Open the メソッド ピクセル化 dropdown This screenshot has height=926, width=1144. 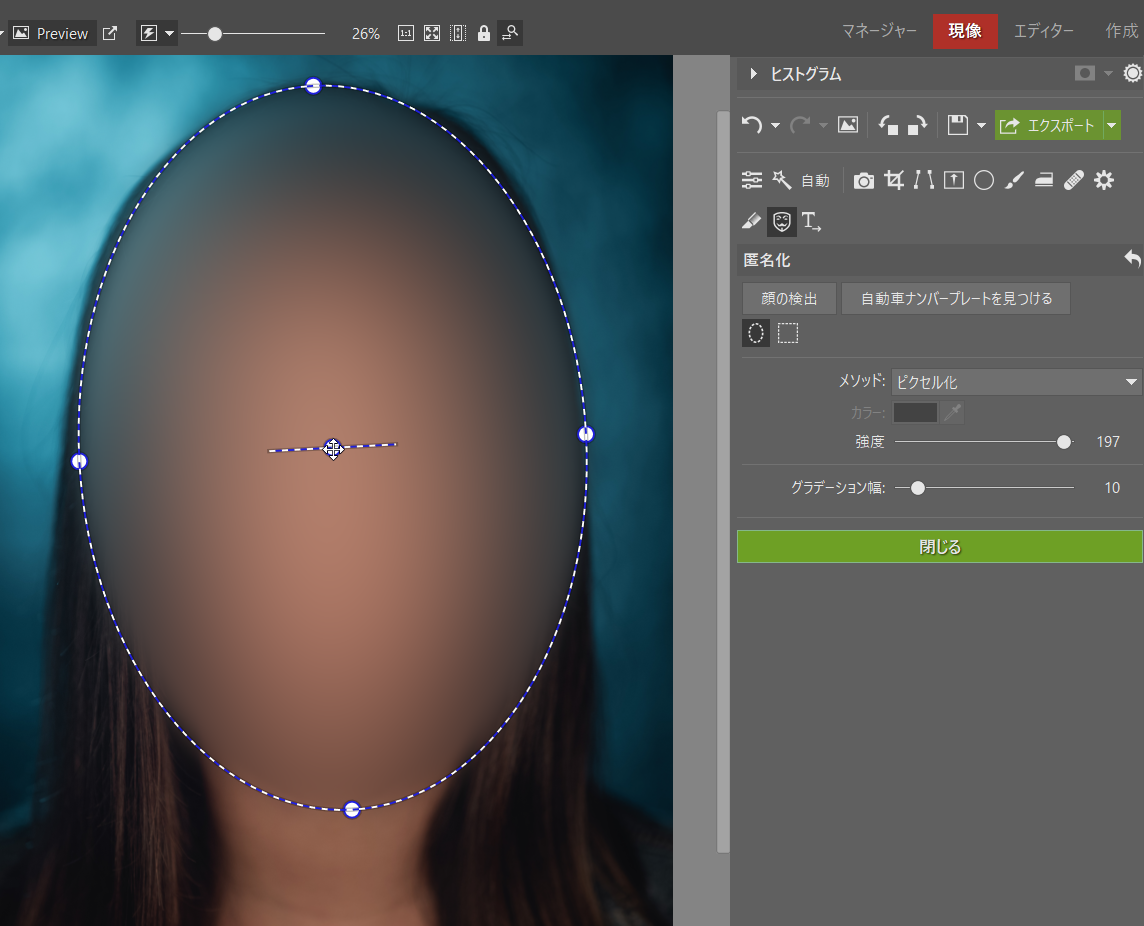pyautogui.click(x=1017, y=382)
